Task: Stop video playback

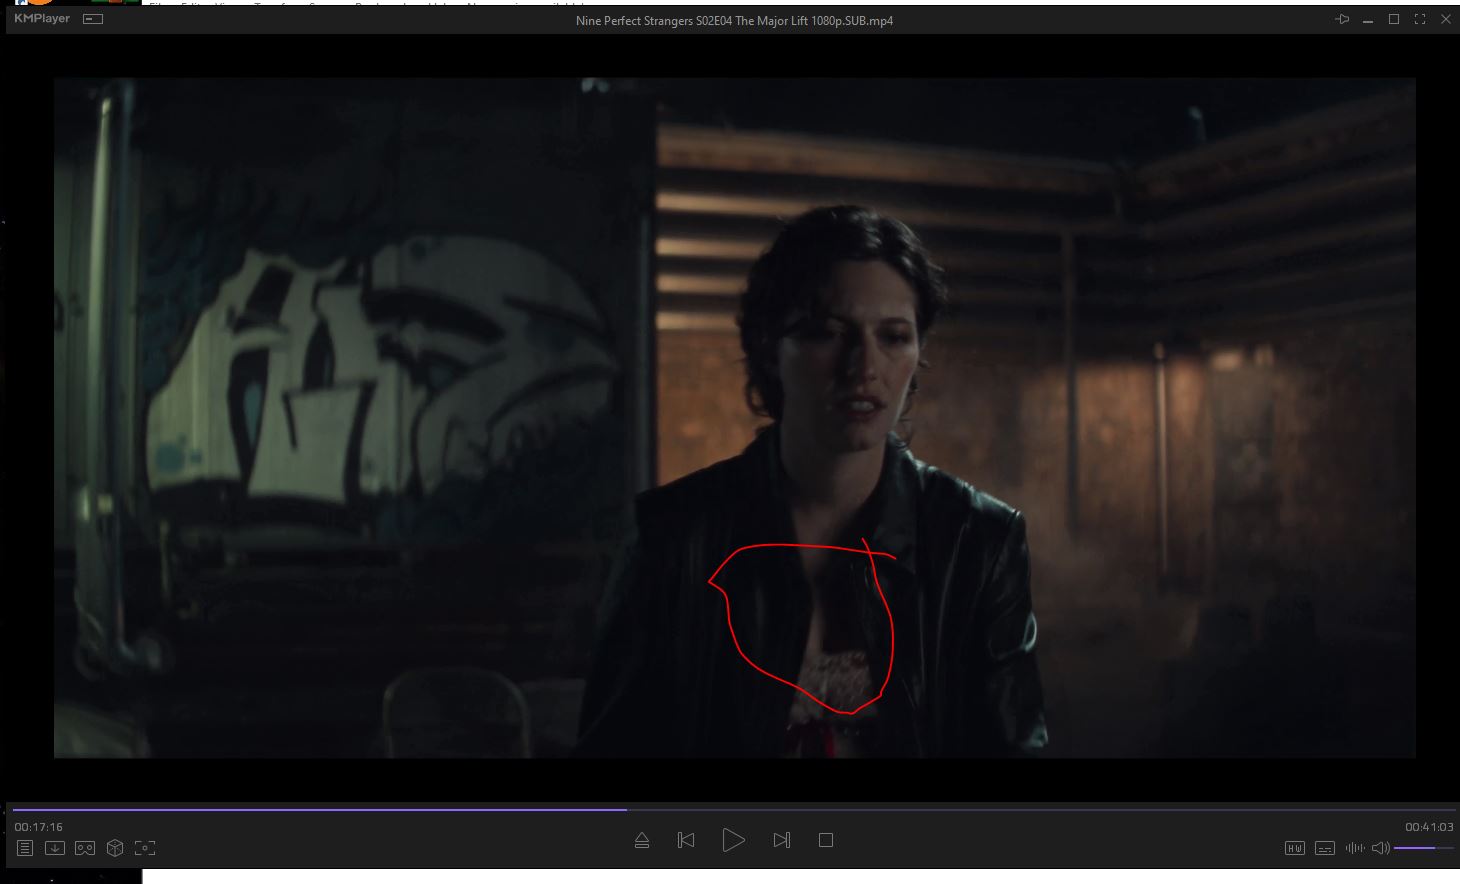Action: tap(826, 840)
